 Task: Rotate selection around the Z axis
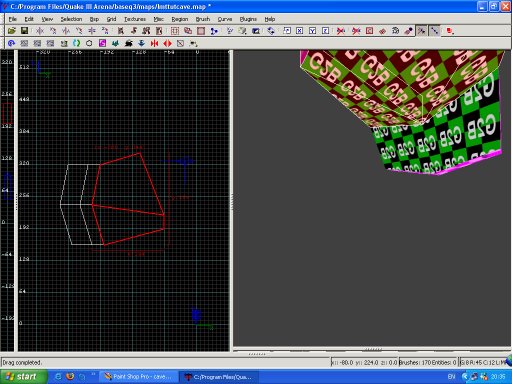coord(105,31)
